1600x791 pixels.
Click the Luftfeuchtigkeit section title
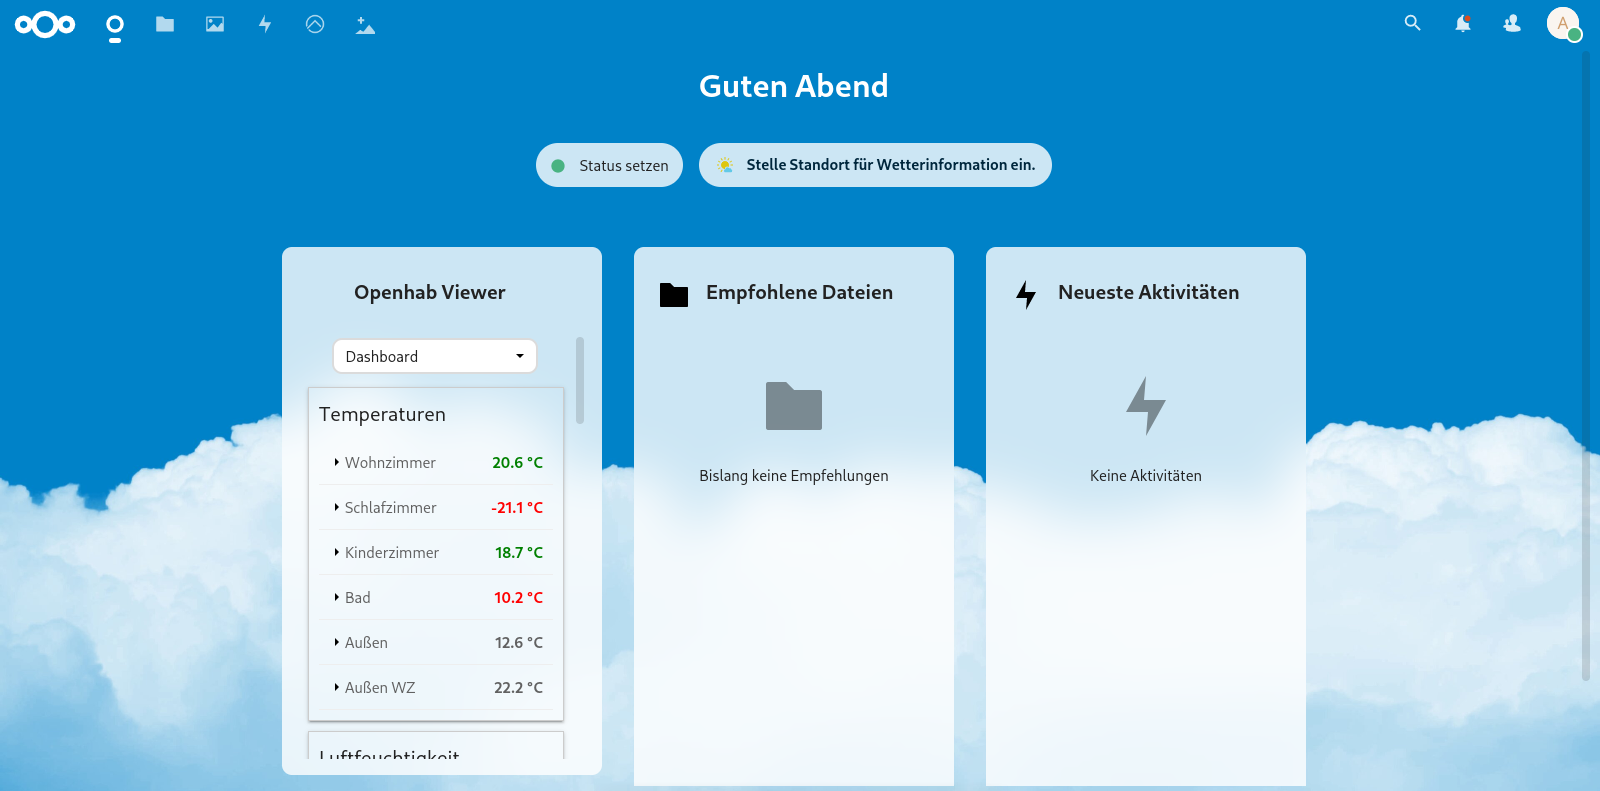[389, 753]
